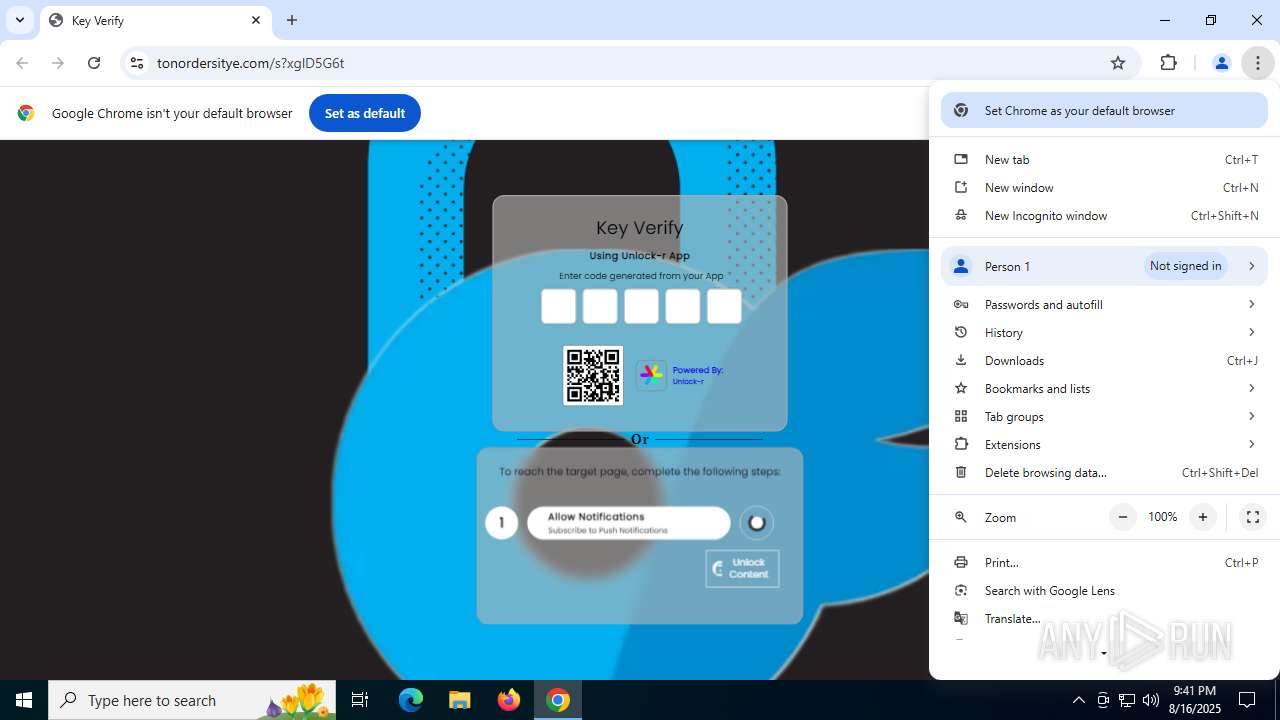
Task: Click the third code digit box
Action: pos(641,306)
